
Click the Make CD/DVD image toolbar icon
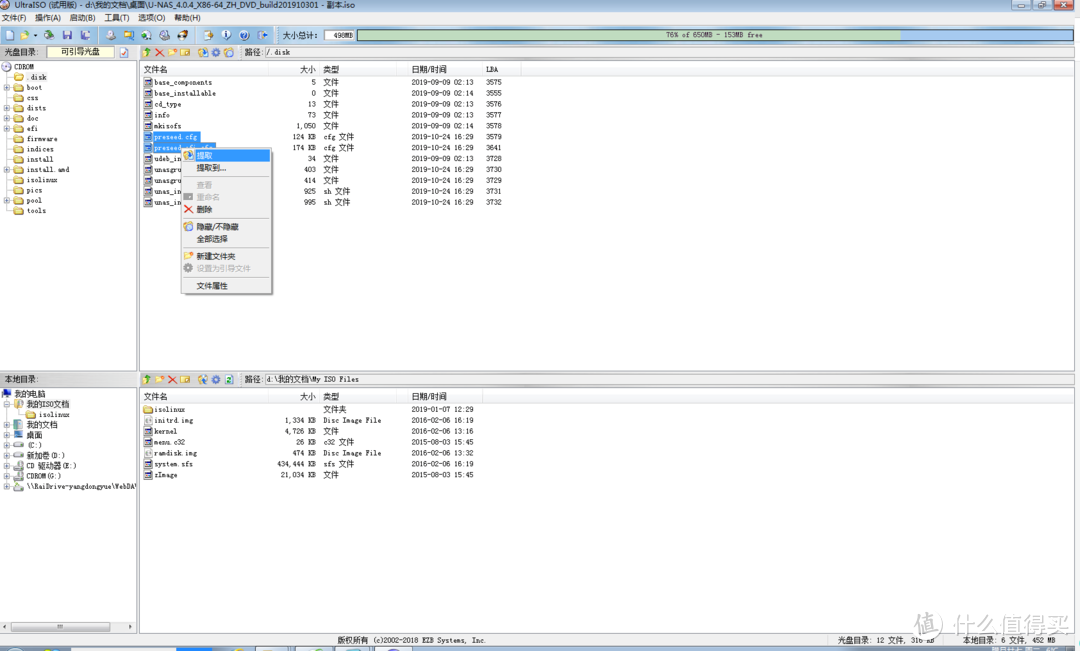pyautogui.click(x=110, y=35)
